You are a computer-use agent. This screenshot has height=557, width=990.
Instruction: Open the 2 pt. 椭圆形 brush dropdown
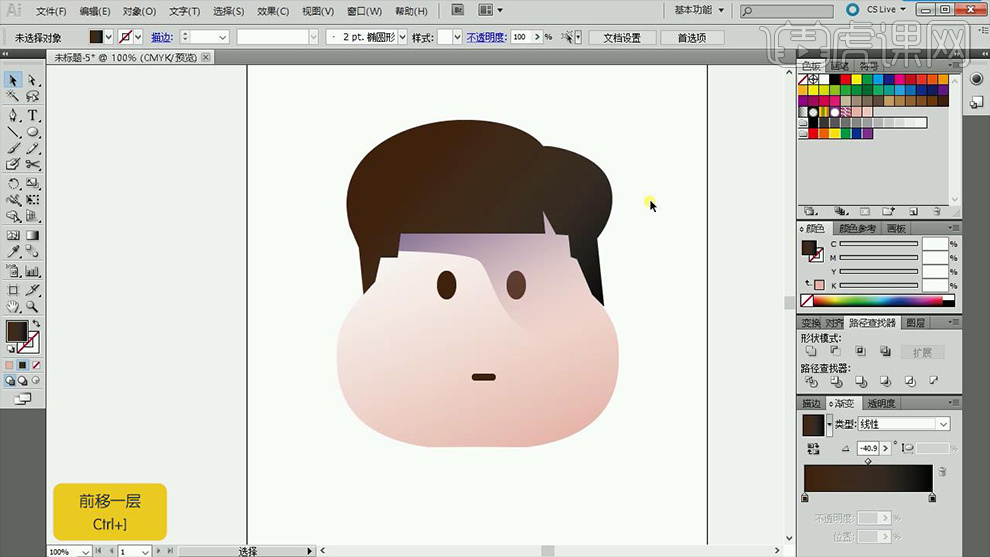point(403,37)
